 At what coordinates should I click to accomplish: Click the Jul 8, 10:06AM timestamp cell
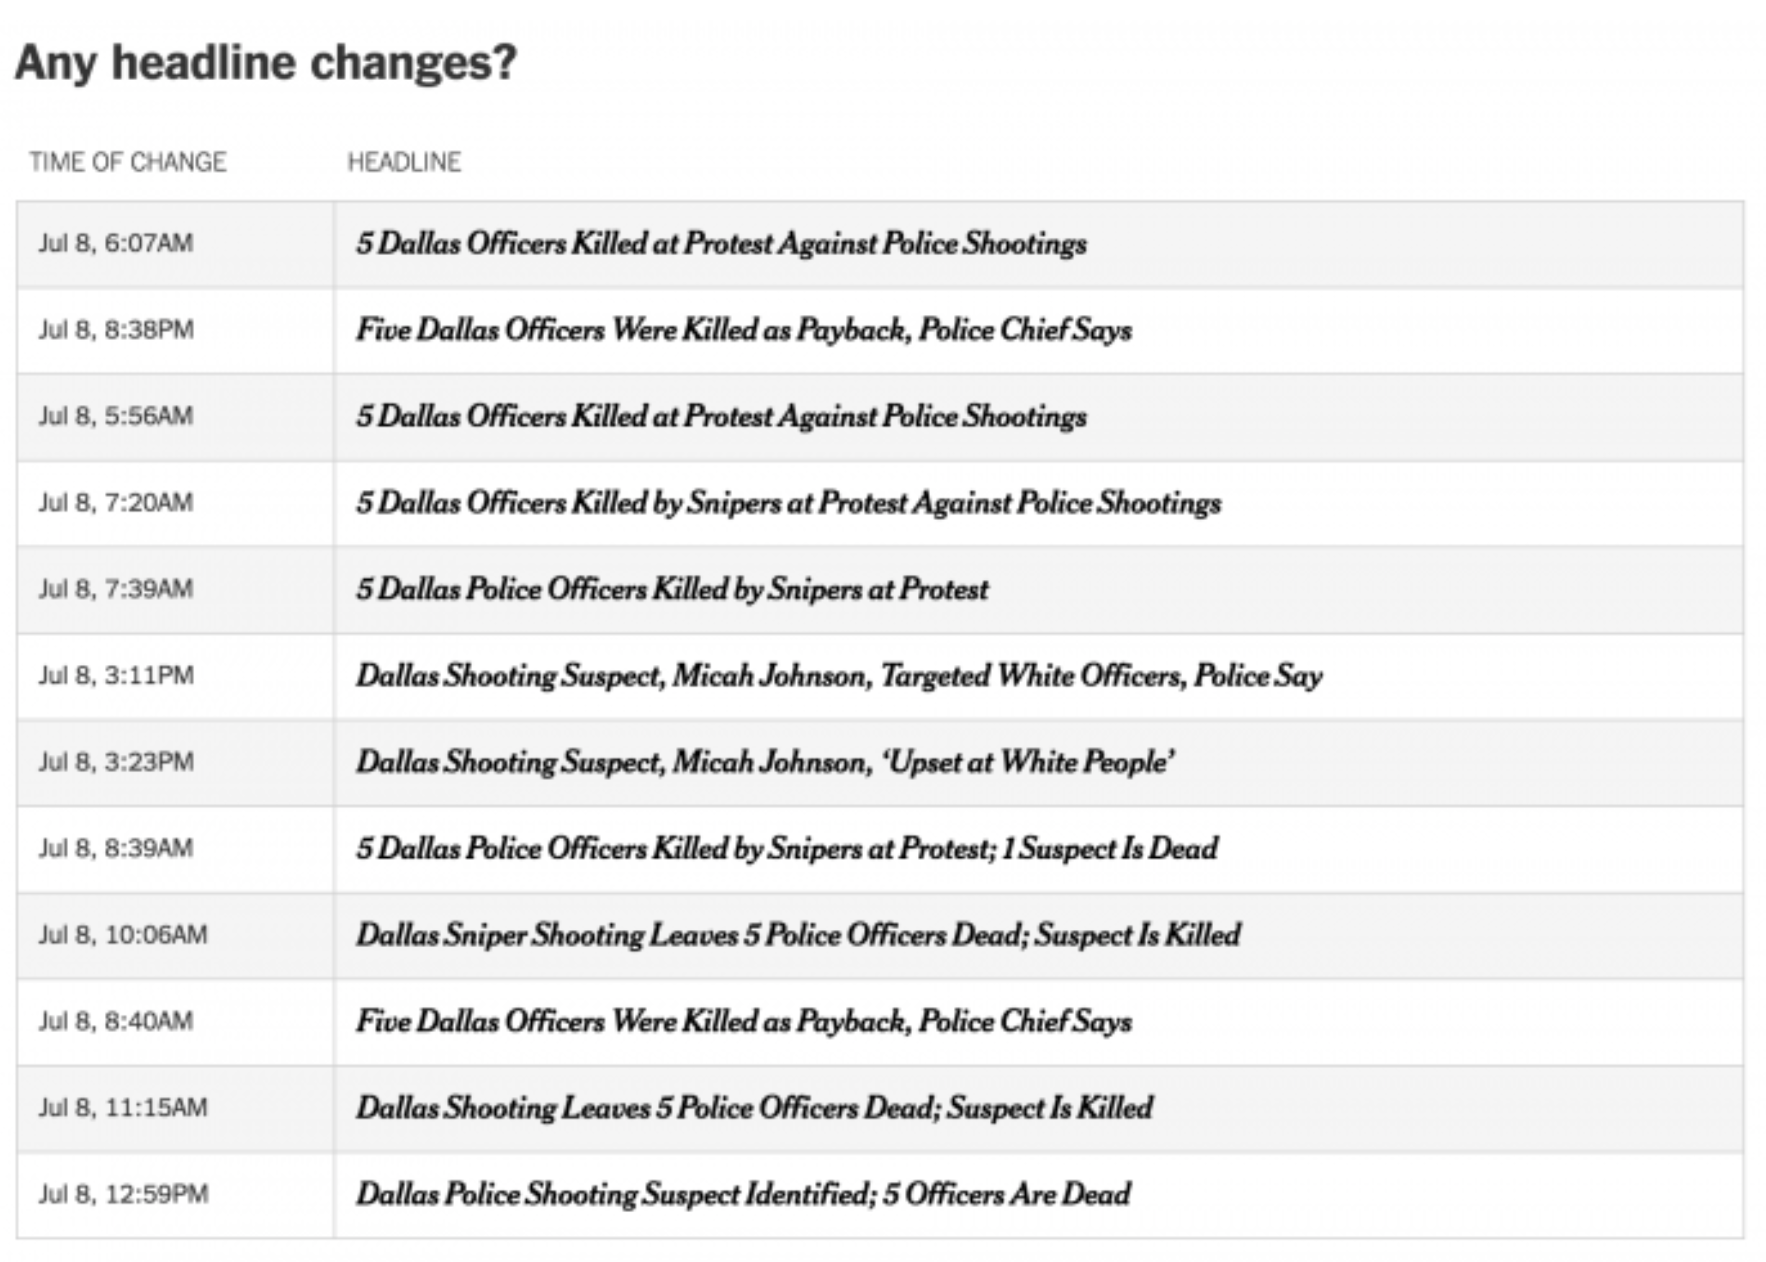[176, 935]
